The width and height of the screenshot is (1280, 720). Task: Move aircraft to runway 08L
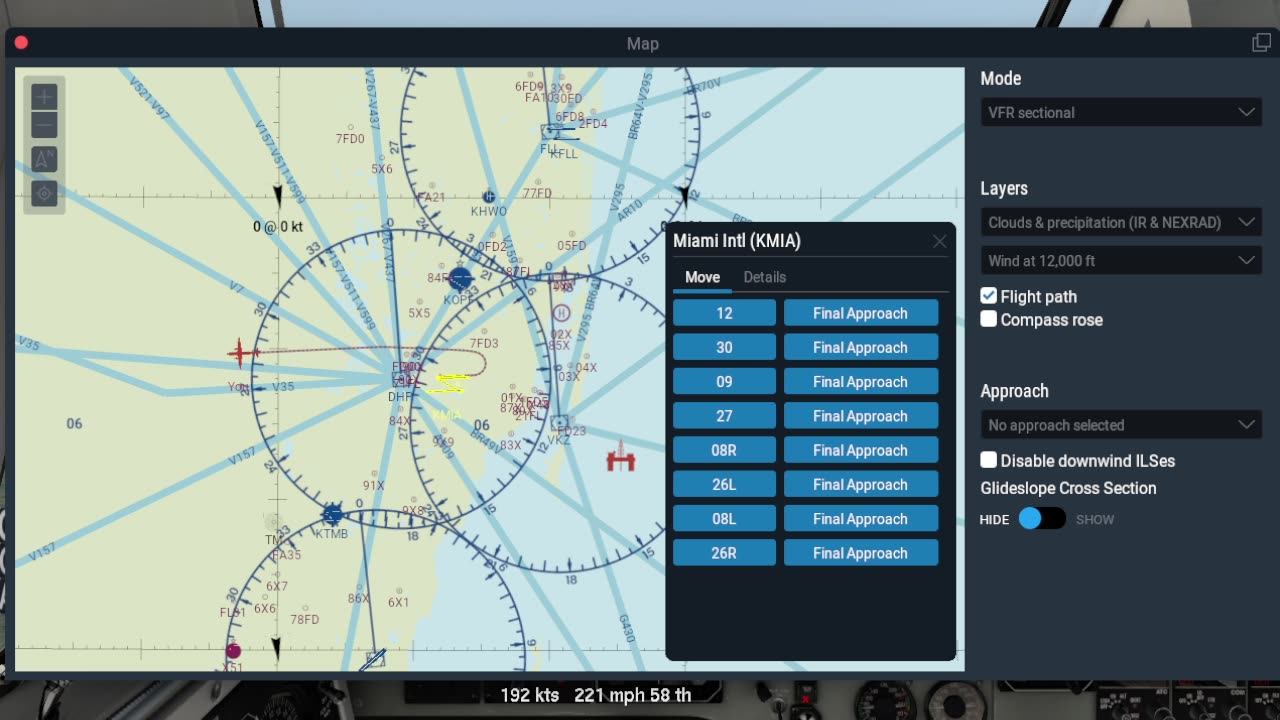(x=724, y=519)
